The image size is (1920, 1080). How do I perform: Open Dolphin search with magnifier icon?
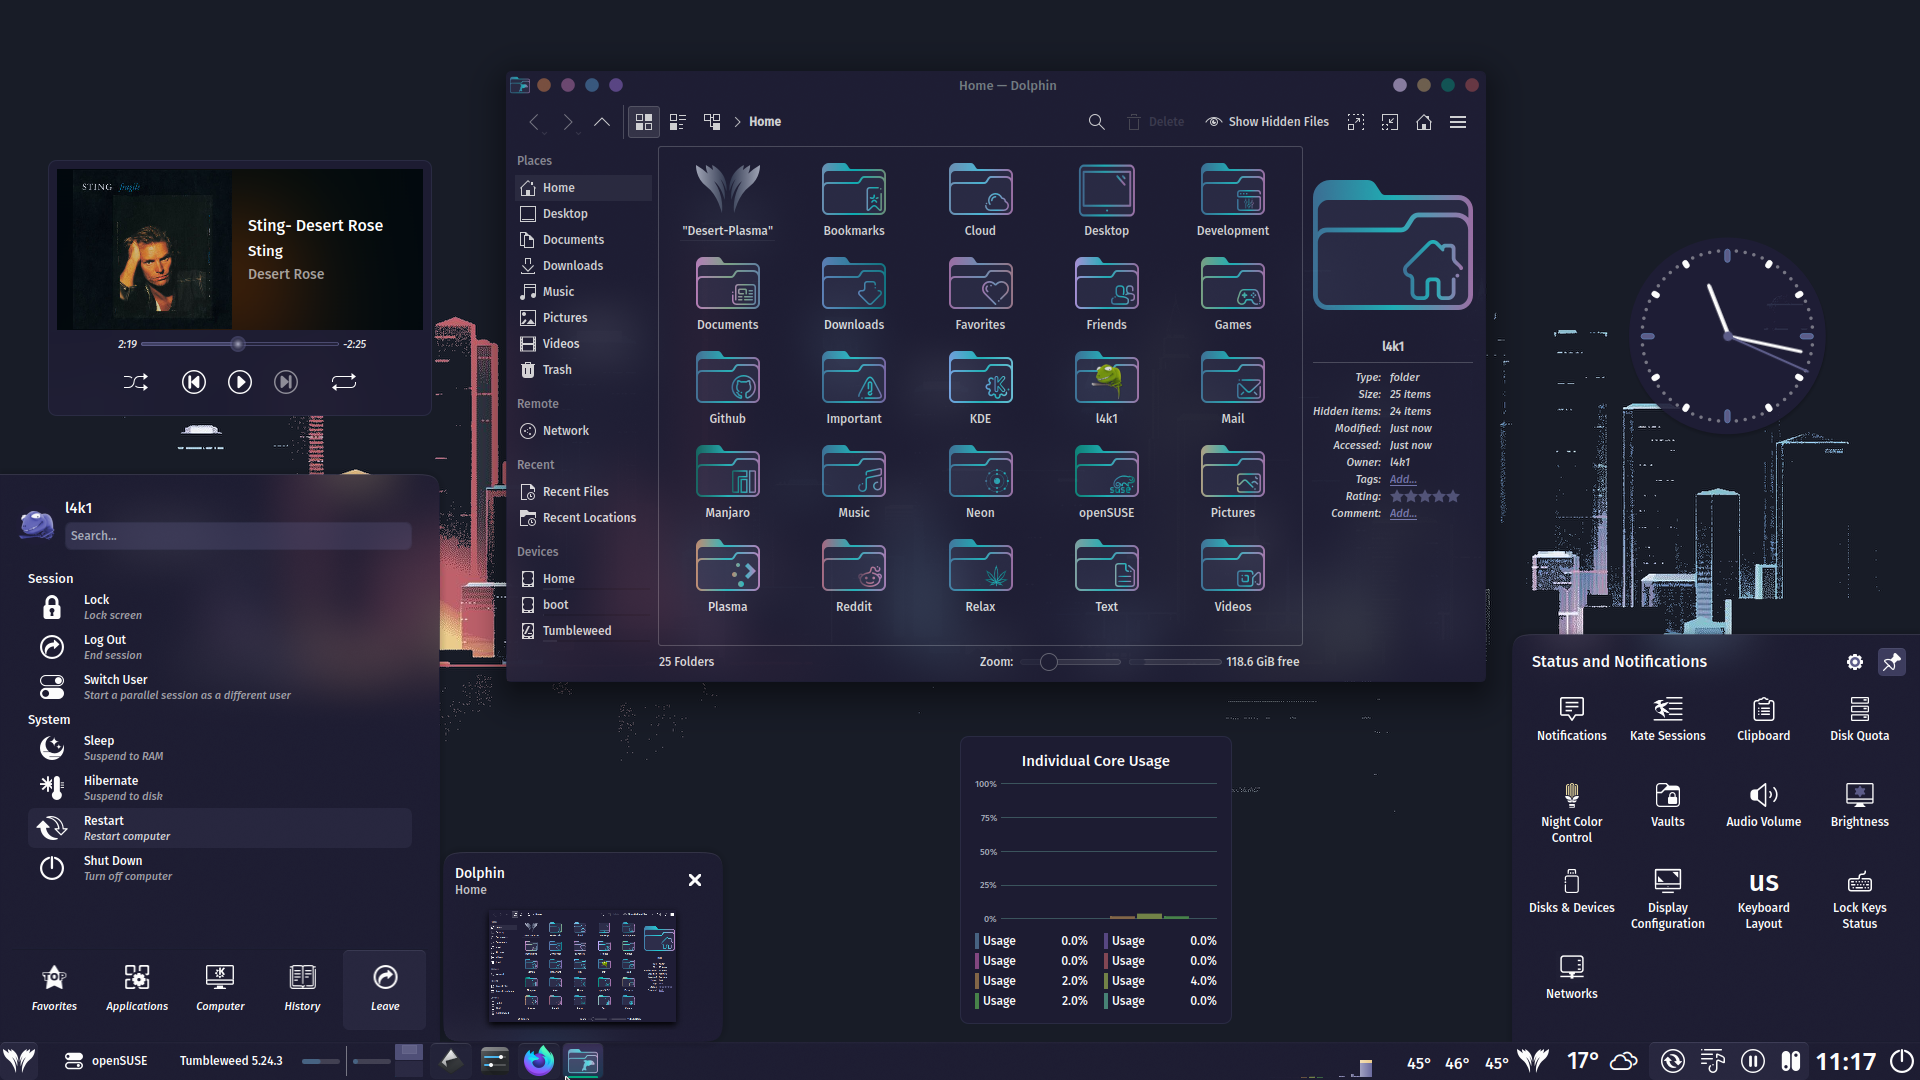1097,122
